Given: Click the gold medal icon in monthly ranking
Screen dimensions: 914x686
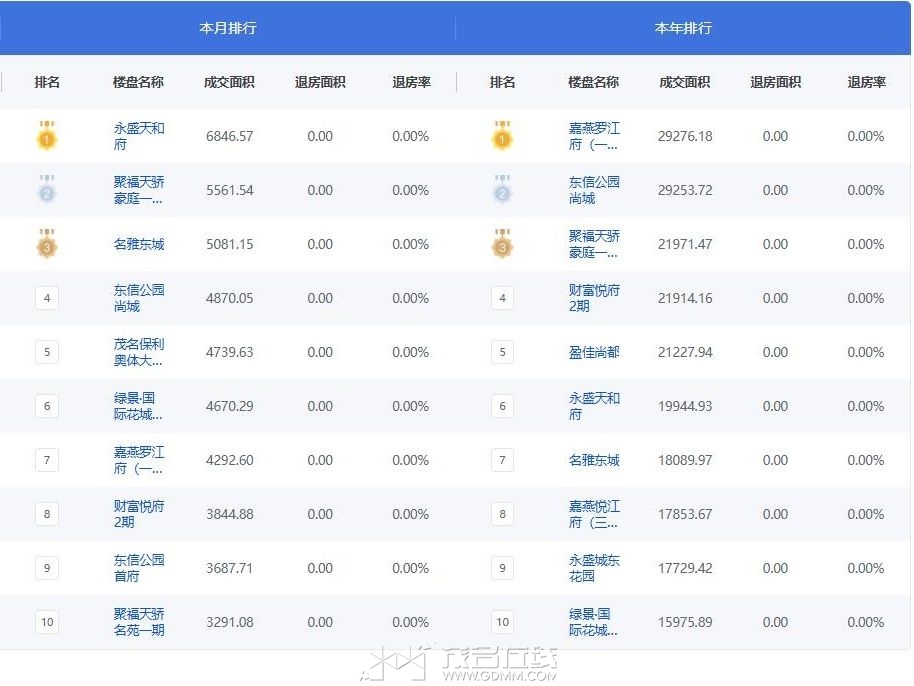Looking at the screenshot, I should [x=46, y=136].
